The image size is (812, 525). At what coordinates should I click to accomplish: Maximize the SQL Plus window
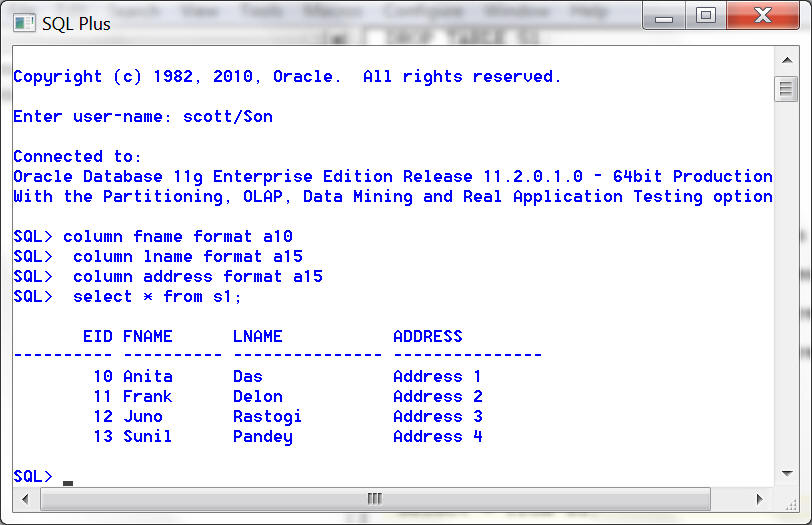click(x=706, y=16)
